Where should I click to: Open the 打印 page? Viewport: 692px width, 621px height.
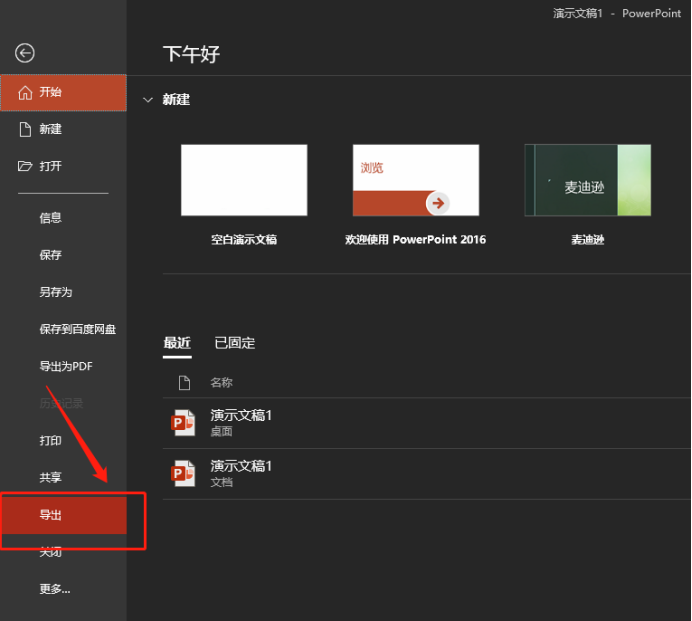click(50, 440)
